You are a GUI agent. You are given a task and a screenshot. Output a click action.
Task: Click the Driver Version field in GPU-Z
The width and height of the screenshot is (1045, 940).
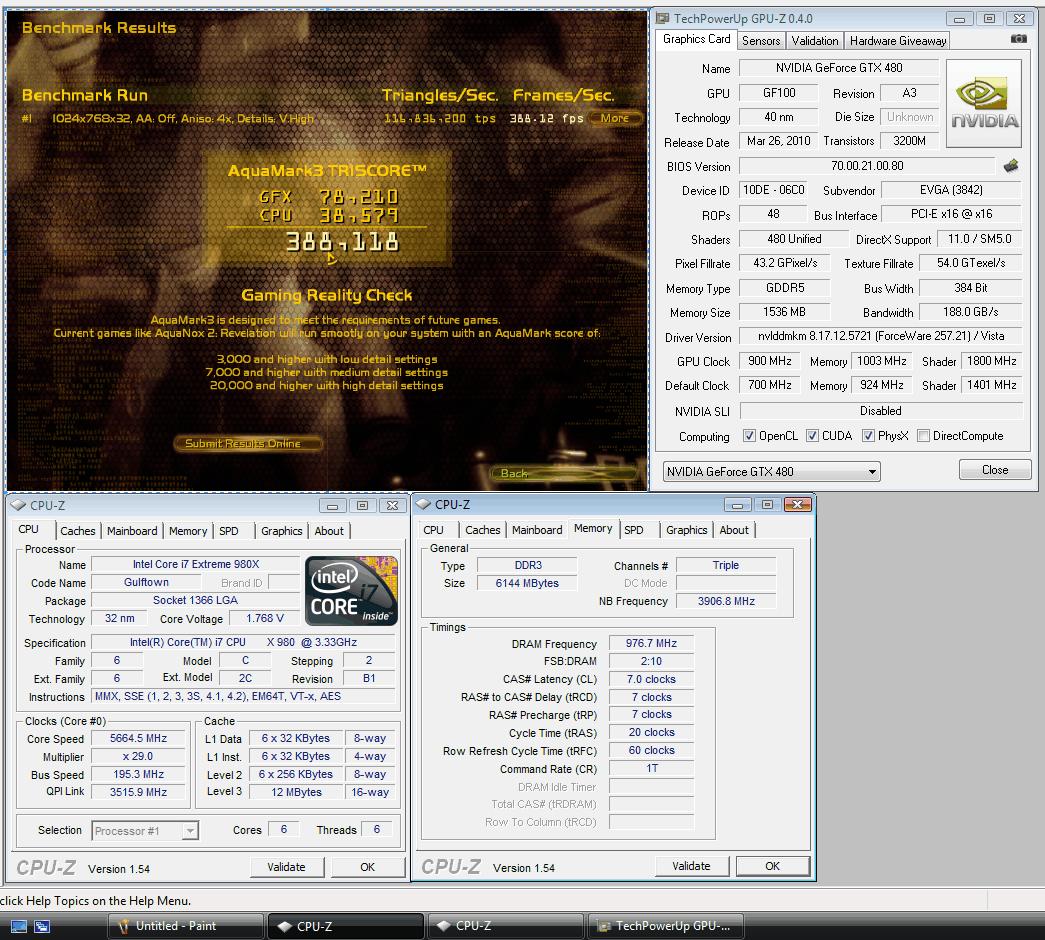[x=880, y=337]
